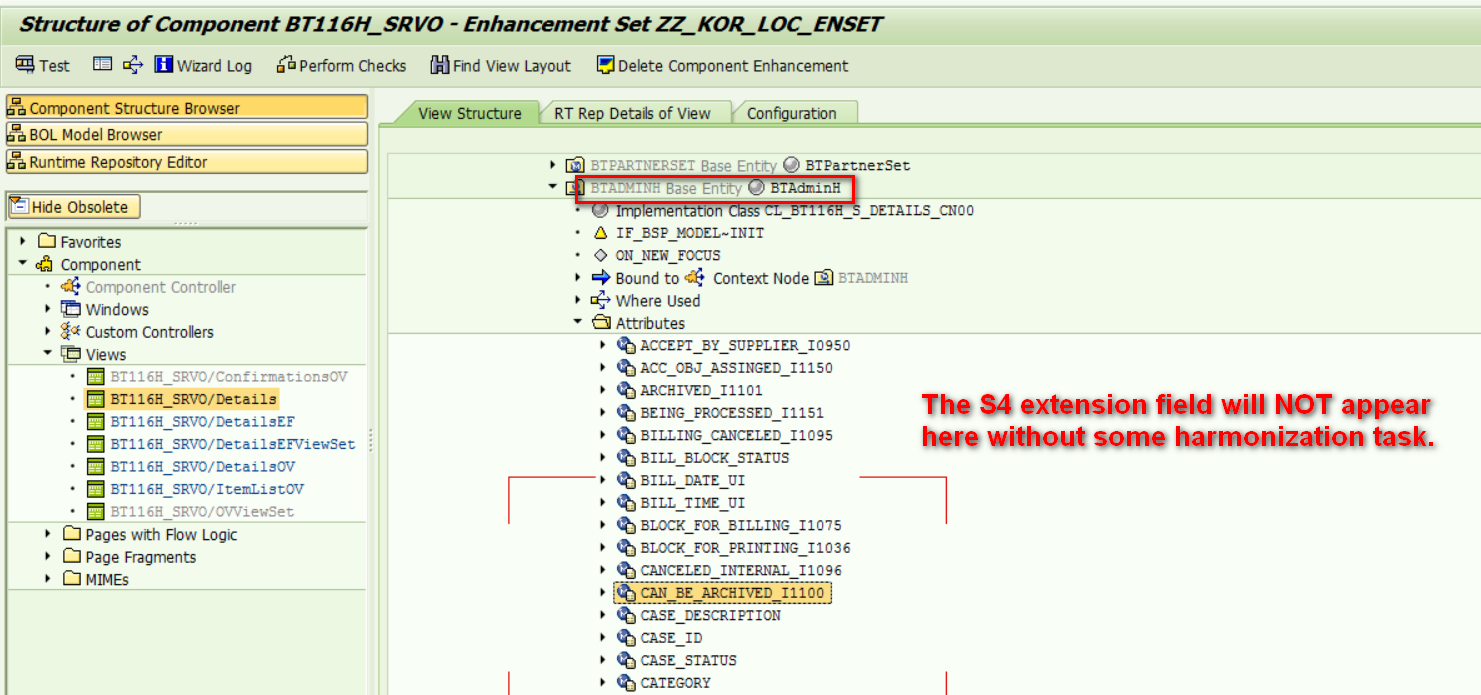This screenshot has width=1481, height=695.
Task: Click the ACCEPT_BY_SUPPLIER_I0950 attribute icon
Action: tap(626, 345)
